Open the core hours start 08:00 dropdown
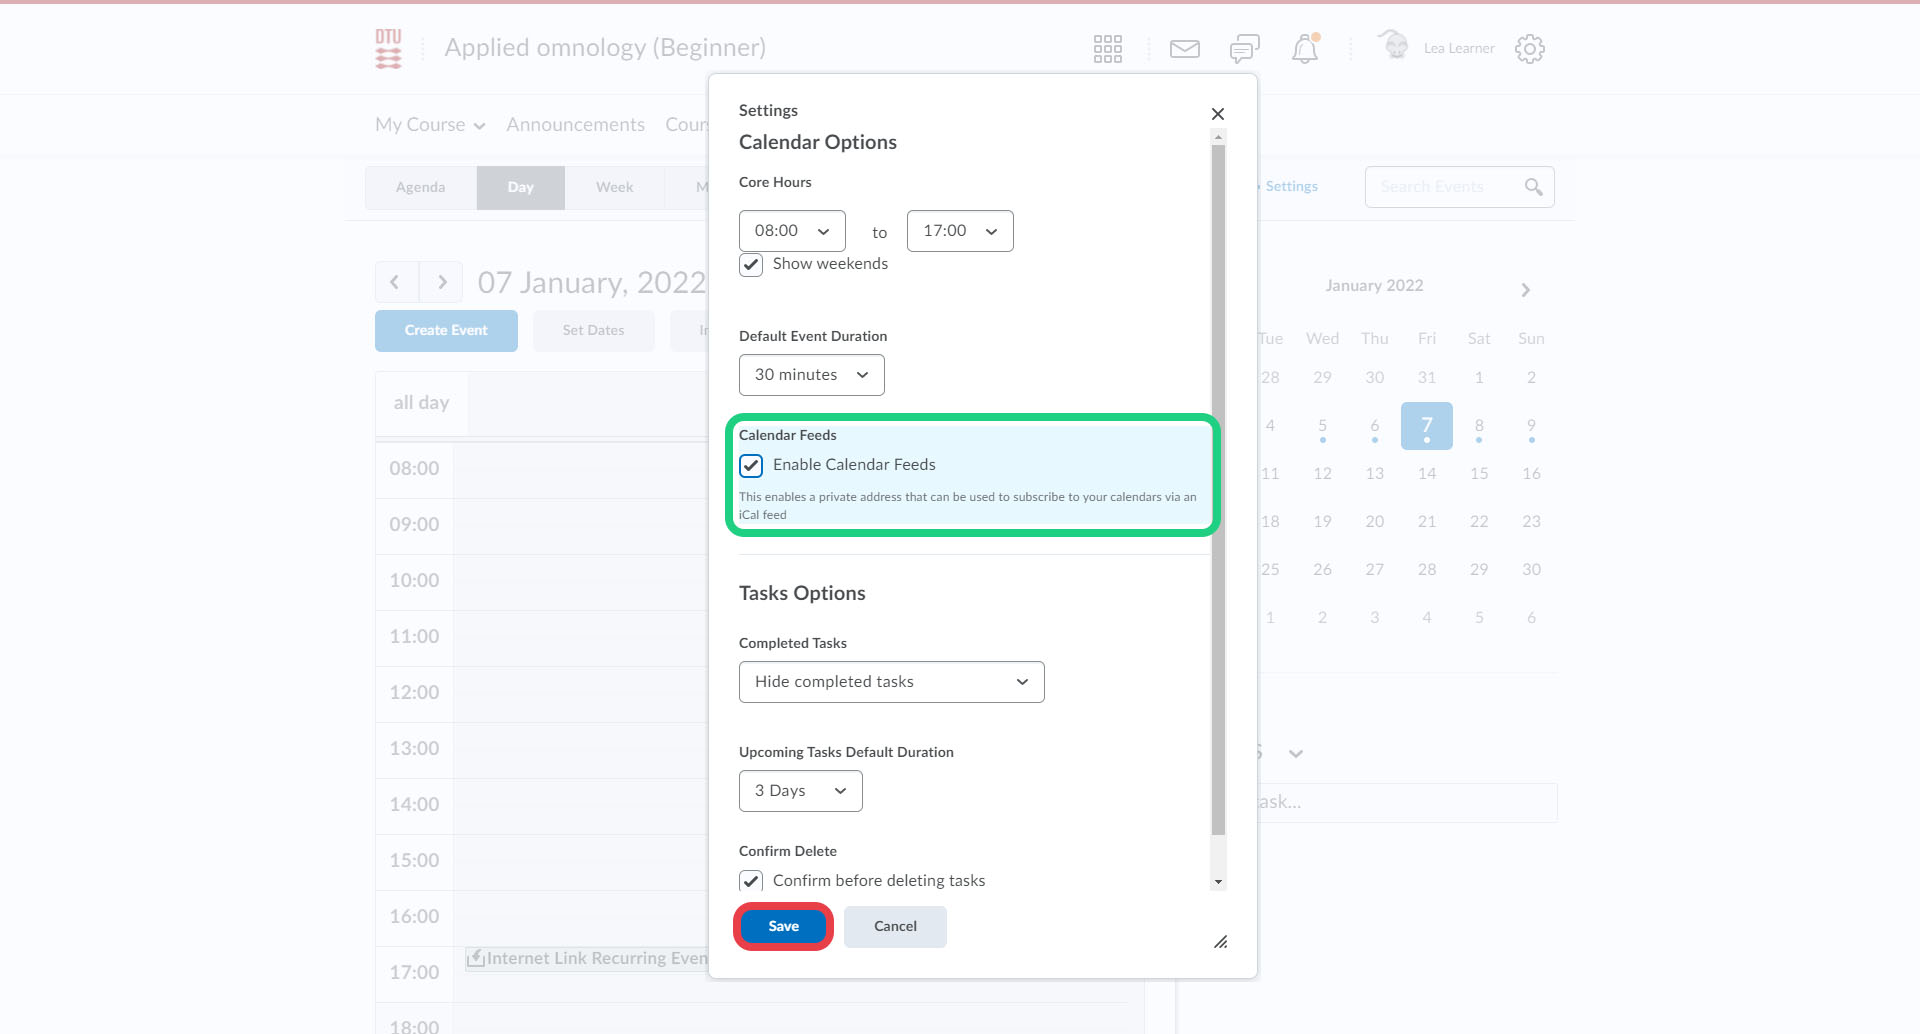Image resolution: width=1920 pixels, height=1034 pixels. (x=792, y=231)
